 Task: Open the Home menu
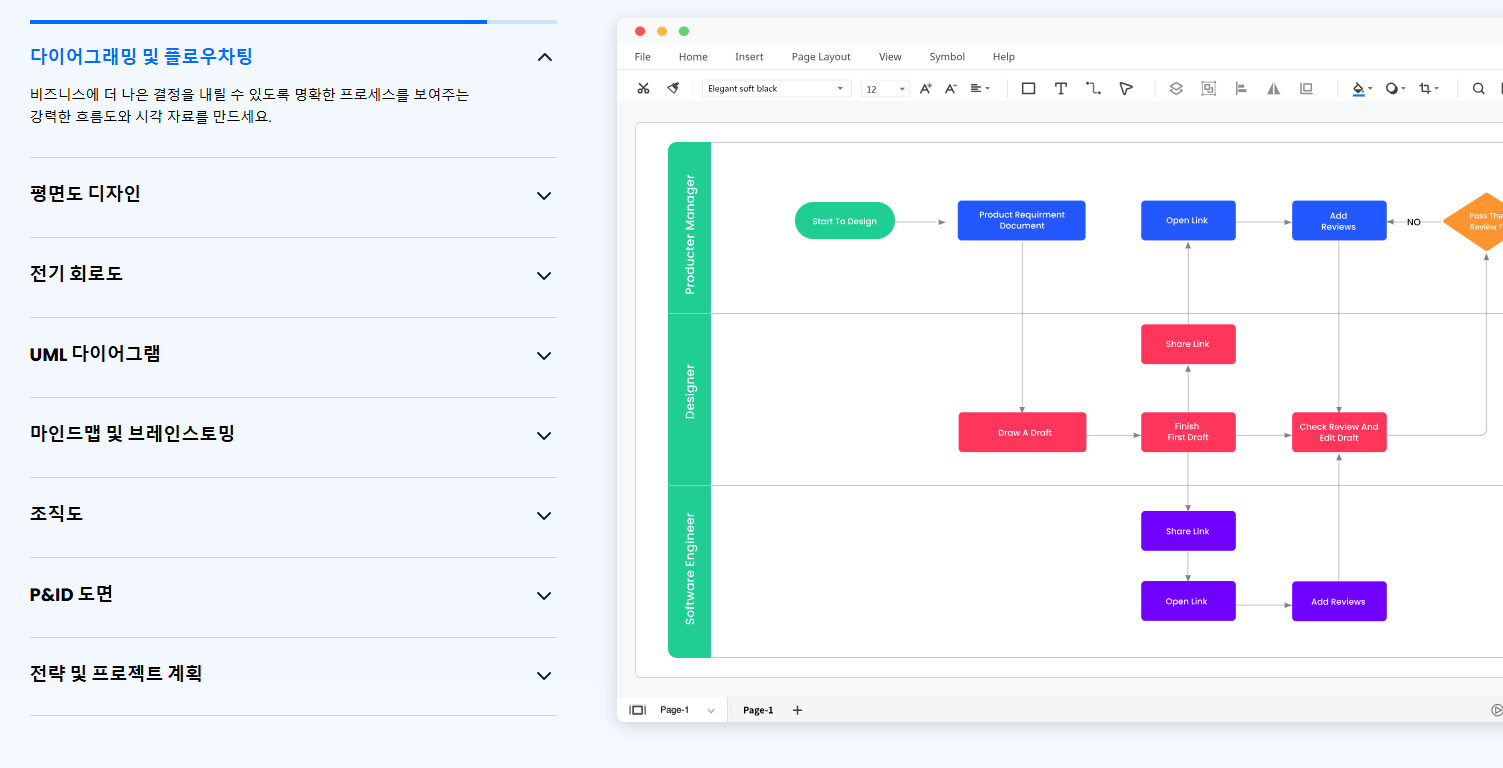[x=693, y=57]
